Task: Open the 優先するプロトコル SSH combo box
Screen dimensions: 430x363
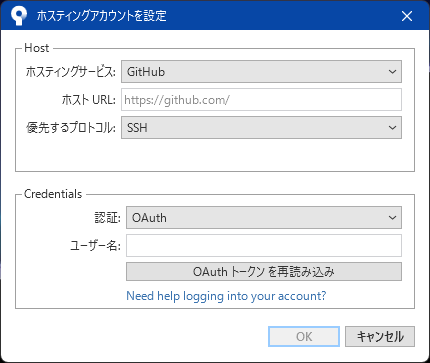Action: click(x=261, y=128)
